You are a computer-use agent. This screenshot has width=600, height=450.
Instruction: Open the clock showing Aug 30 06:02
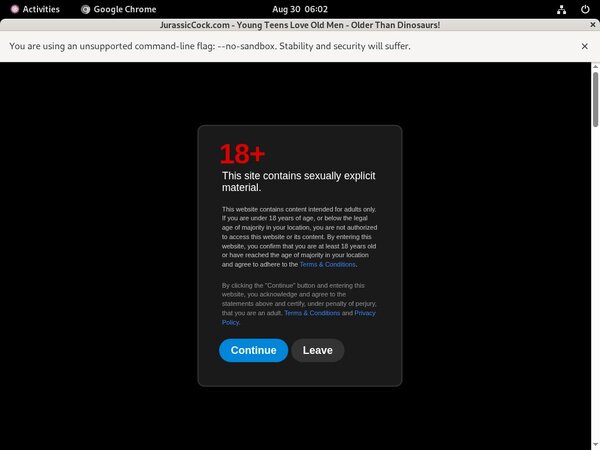click(x=299, y=9)
